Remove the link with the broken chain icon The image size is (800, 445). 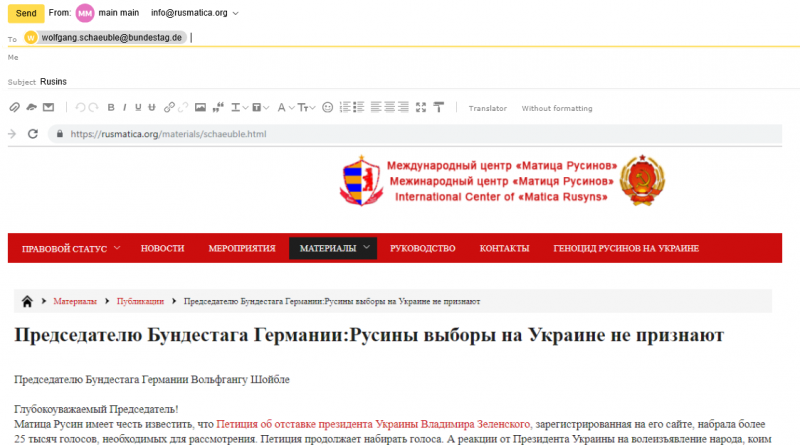[183, 107]
